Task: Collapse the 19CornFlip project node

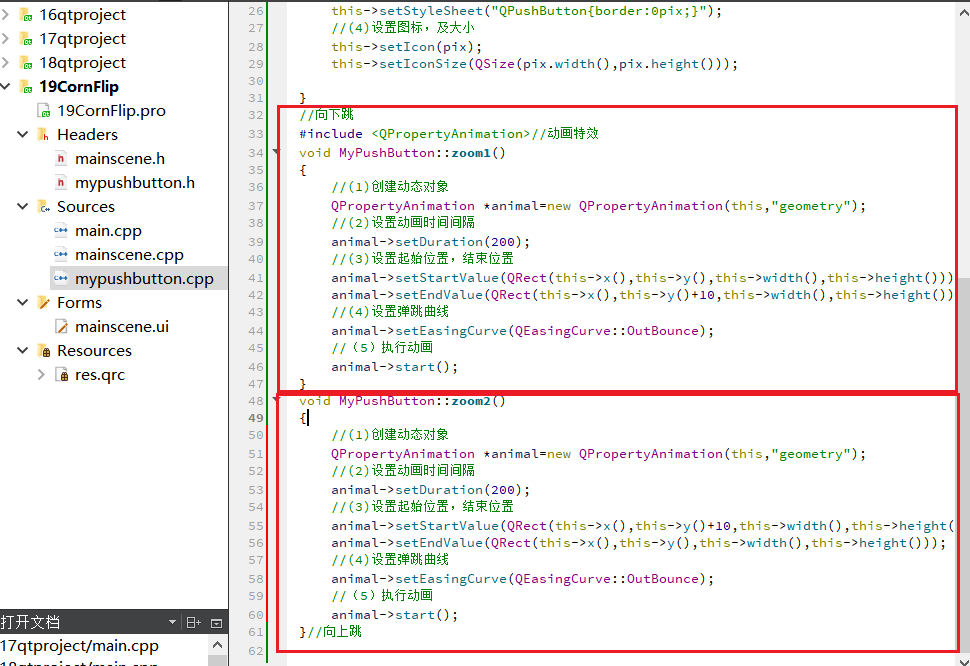Action: point(6,87)
